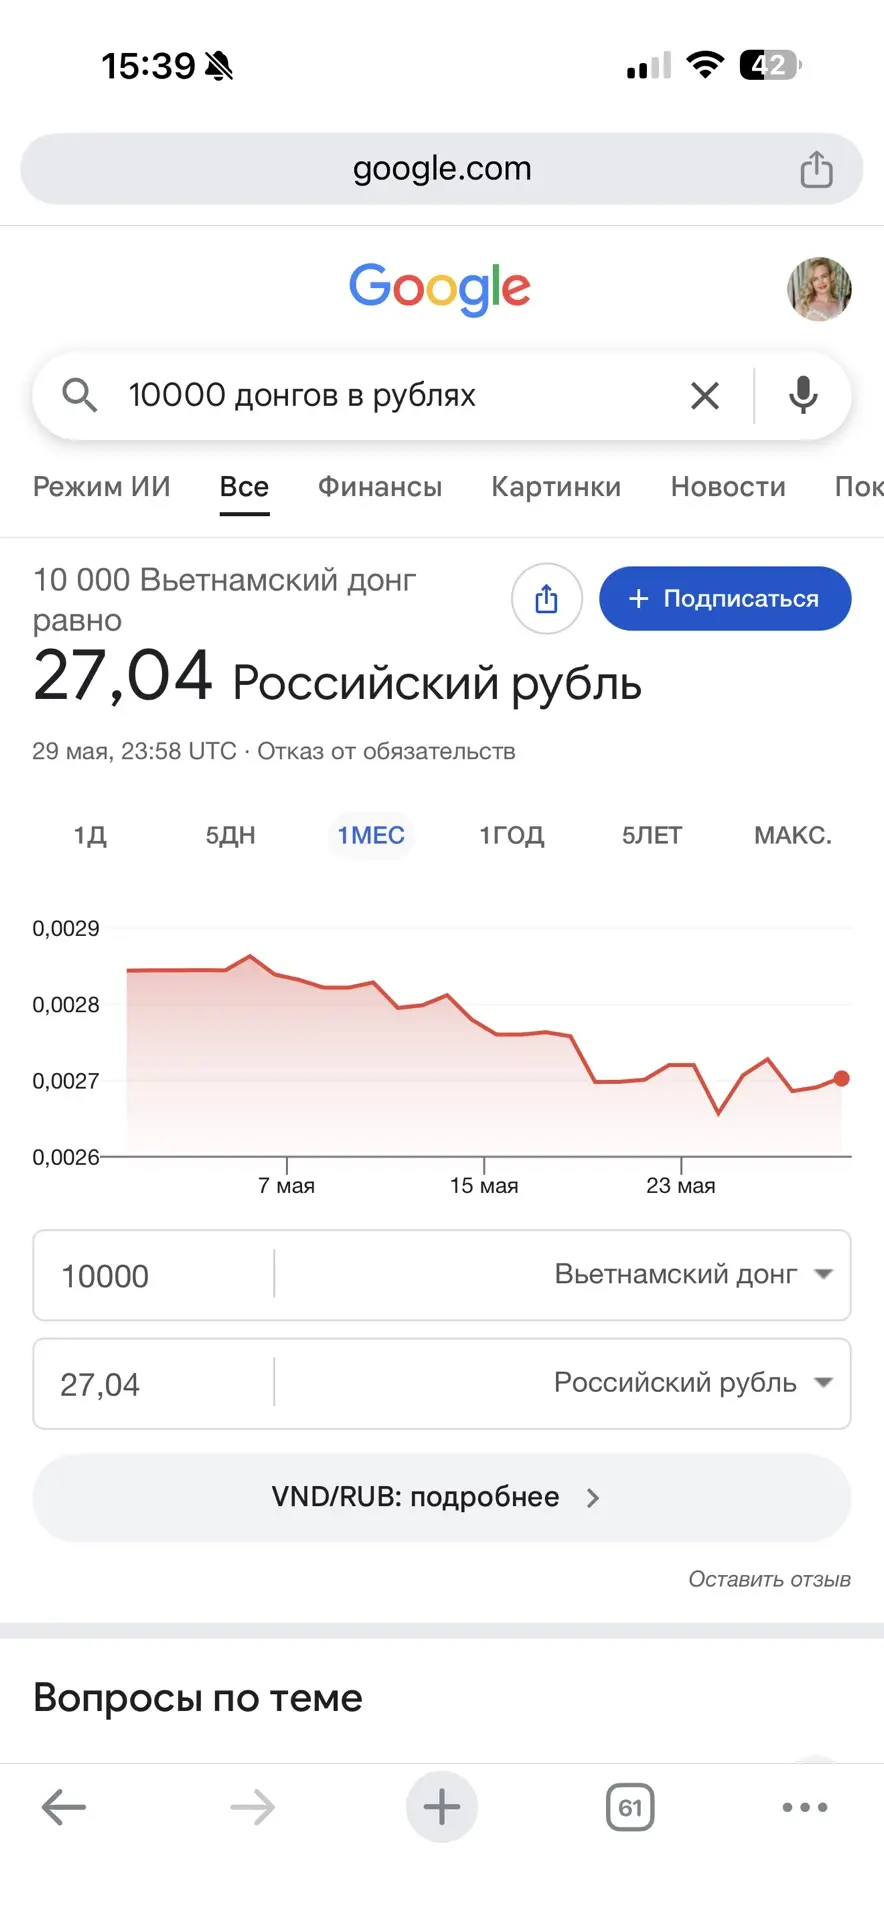The width and height of the screenshot is (884, 1920).
Task: Select the 5ДН chart range
Action: tap(231, 835)
